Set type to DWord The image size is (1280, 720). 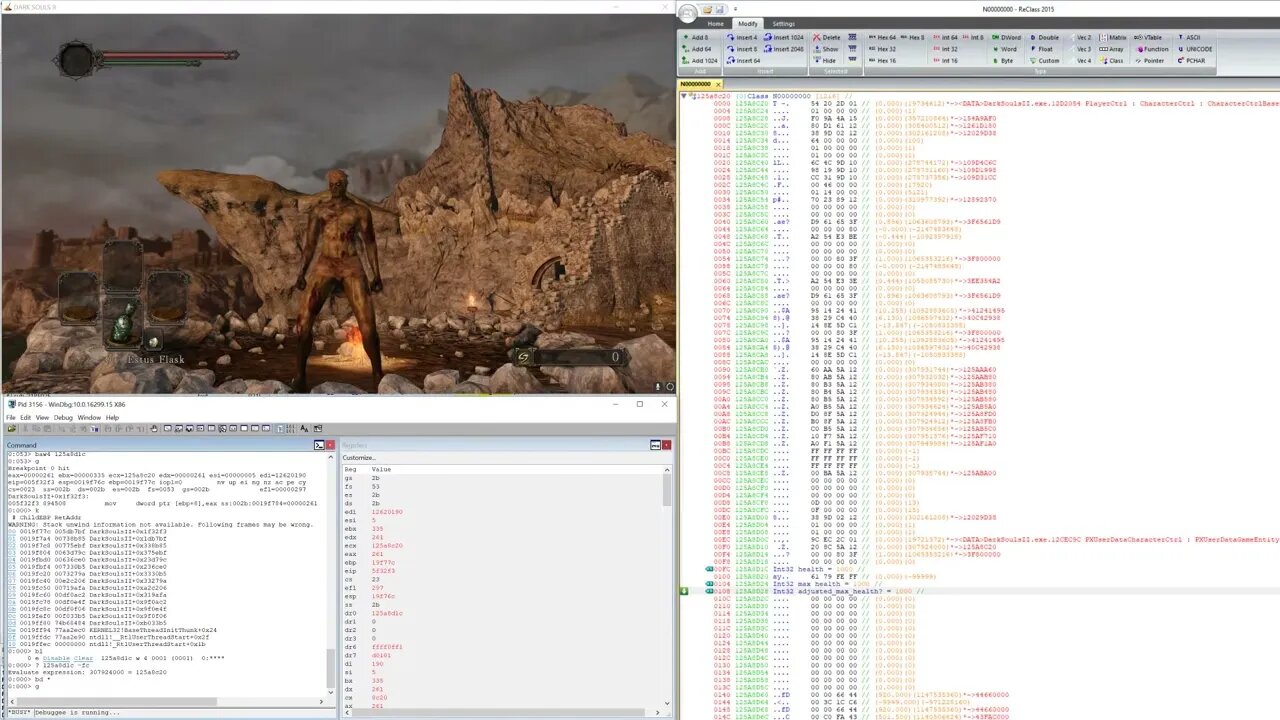(1007, 37)
